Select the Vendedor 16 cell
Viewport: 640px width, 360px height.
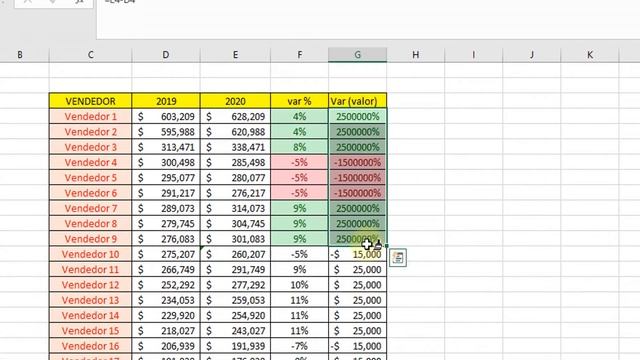point(90,346)
